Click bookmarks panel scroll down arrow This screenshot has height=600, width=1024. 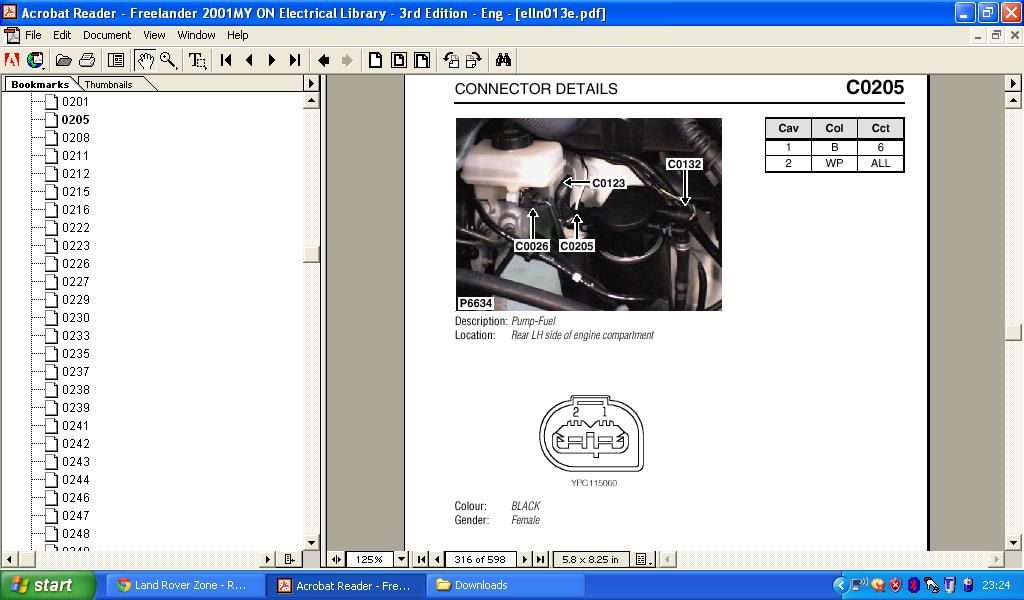312,543
